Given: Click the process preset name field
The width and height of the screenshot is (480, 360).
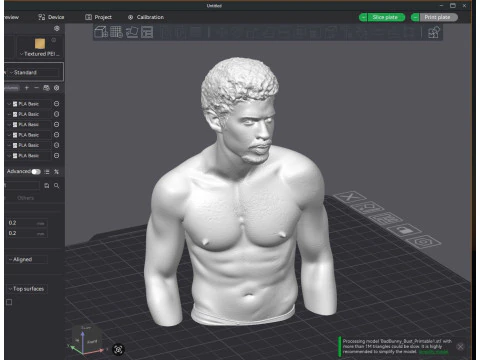Looking at the screenshot, I should pyautogui.click(x=23, y=186).
